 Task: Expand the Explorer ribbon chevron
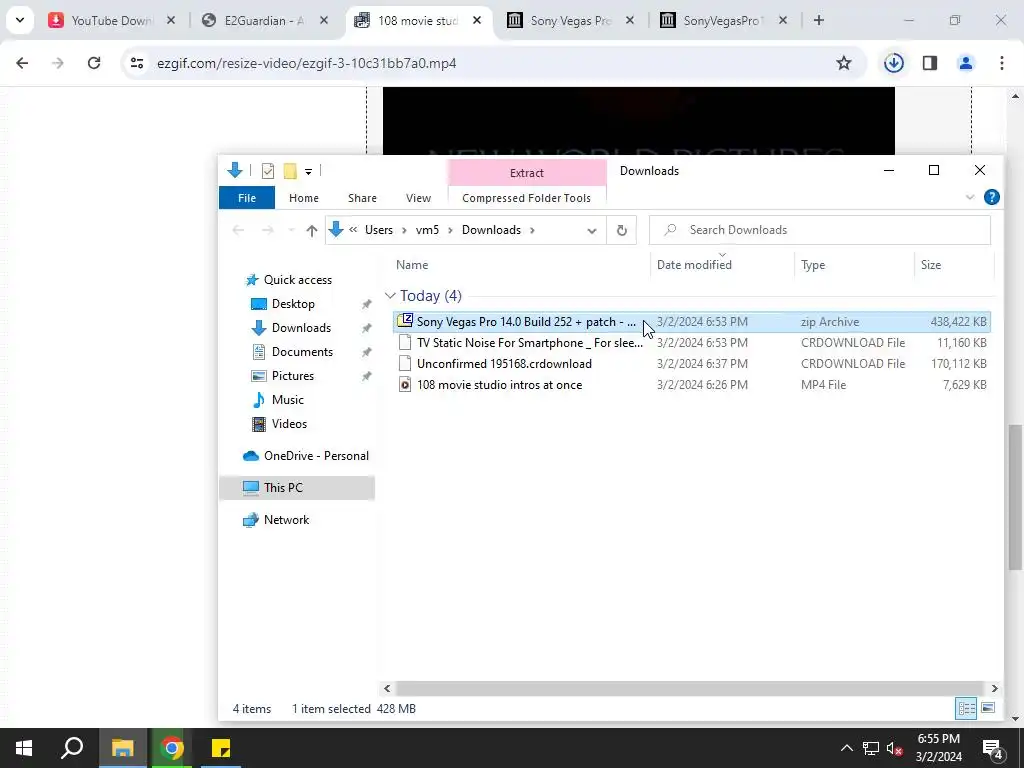tap(970, 197)
